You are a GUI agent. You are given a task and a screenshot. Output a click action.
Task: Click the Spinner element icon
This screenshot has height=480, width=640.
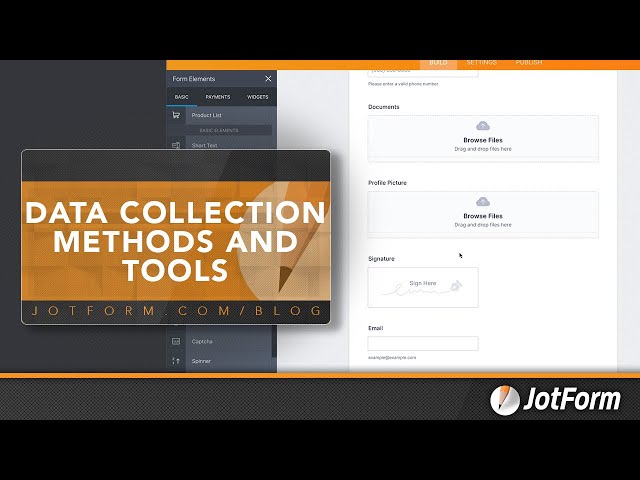(x=176, y=361)
